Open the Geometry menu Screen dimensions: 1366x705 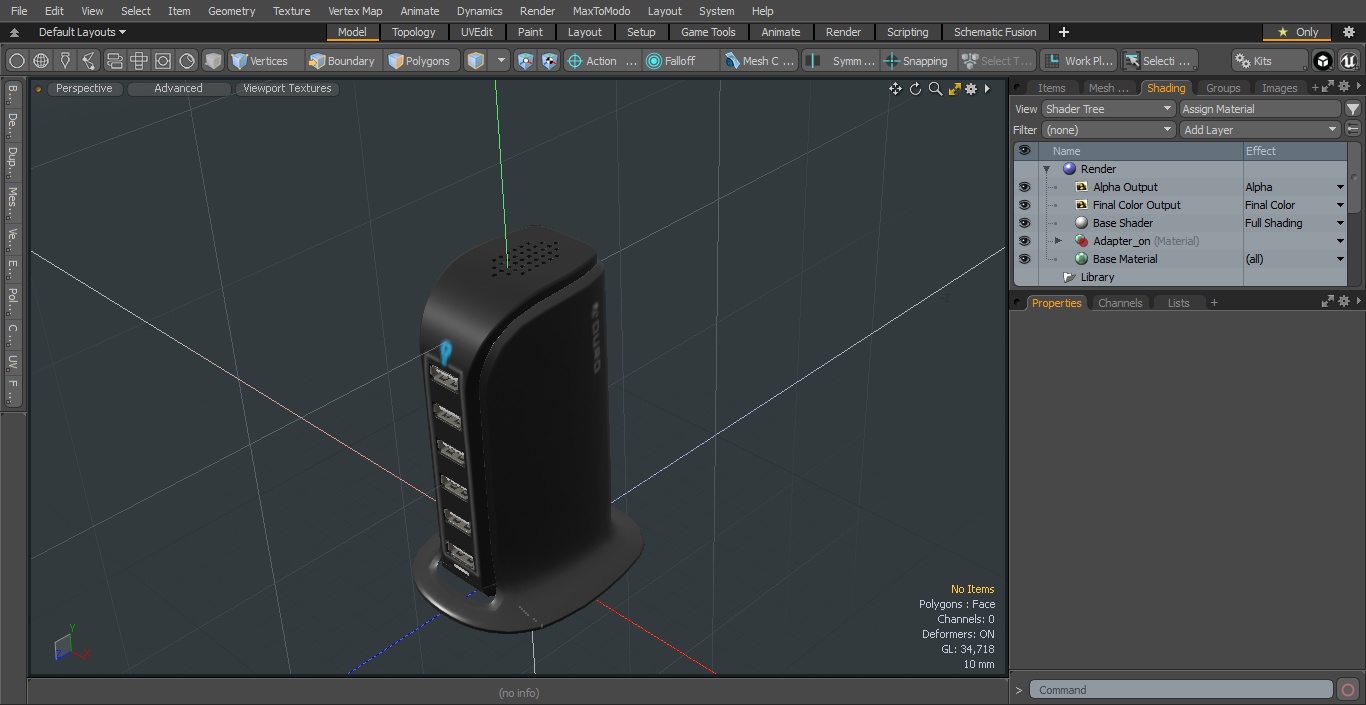click(x=231, y=11)
